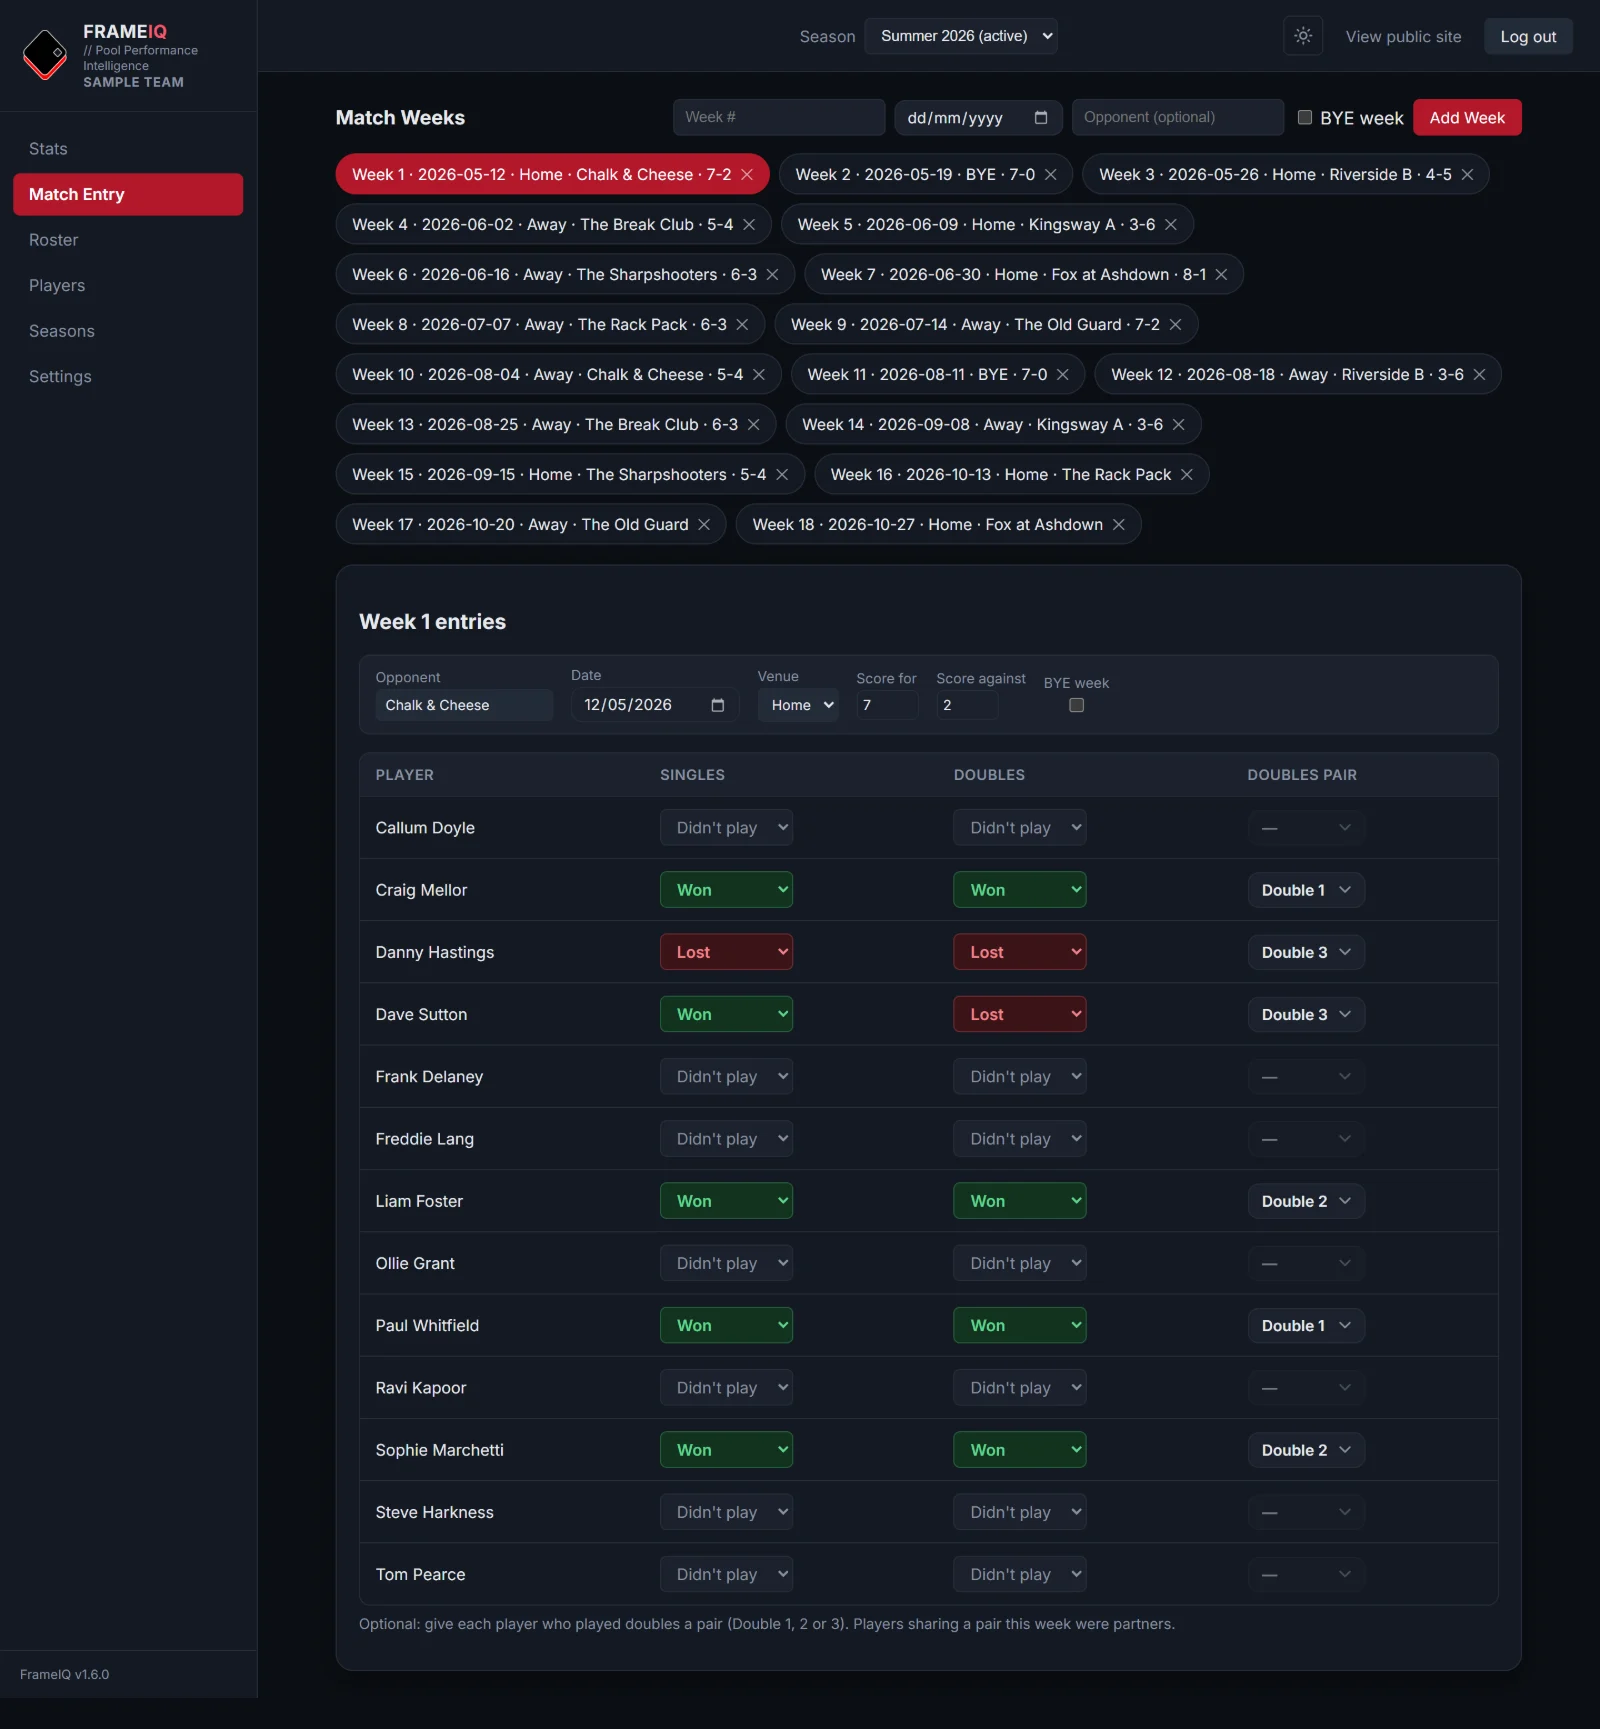Toggle light/dark theme sun icon
This screenshot has width=1600, height=1729.
pyautogui.click(x=1303, y=36)
